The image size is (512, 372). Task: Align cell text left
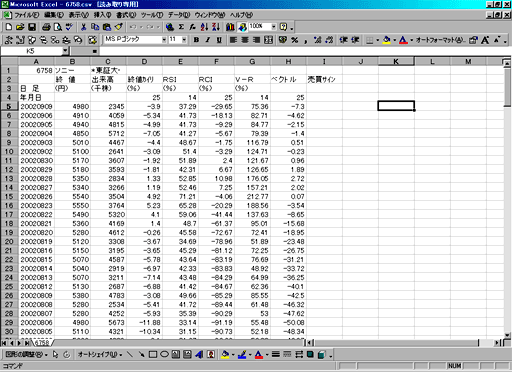pyautogui.click(x=233, y=40)
